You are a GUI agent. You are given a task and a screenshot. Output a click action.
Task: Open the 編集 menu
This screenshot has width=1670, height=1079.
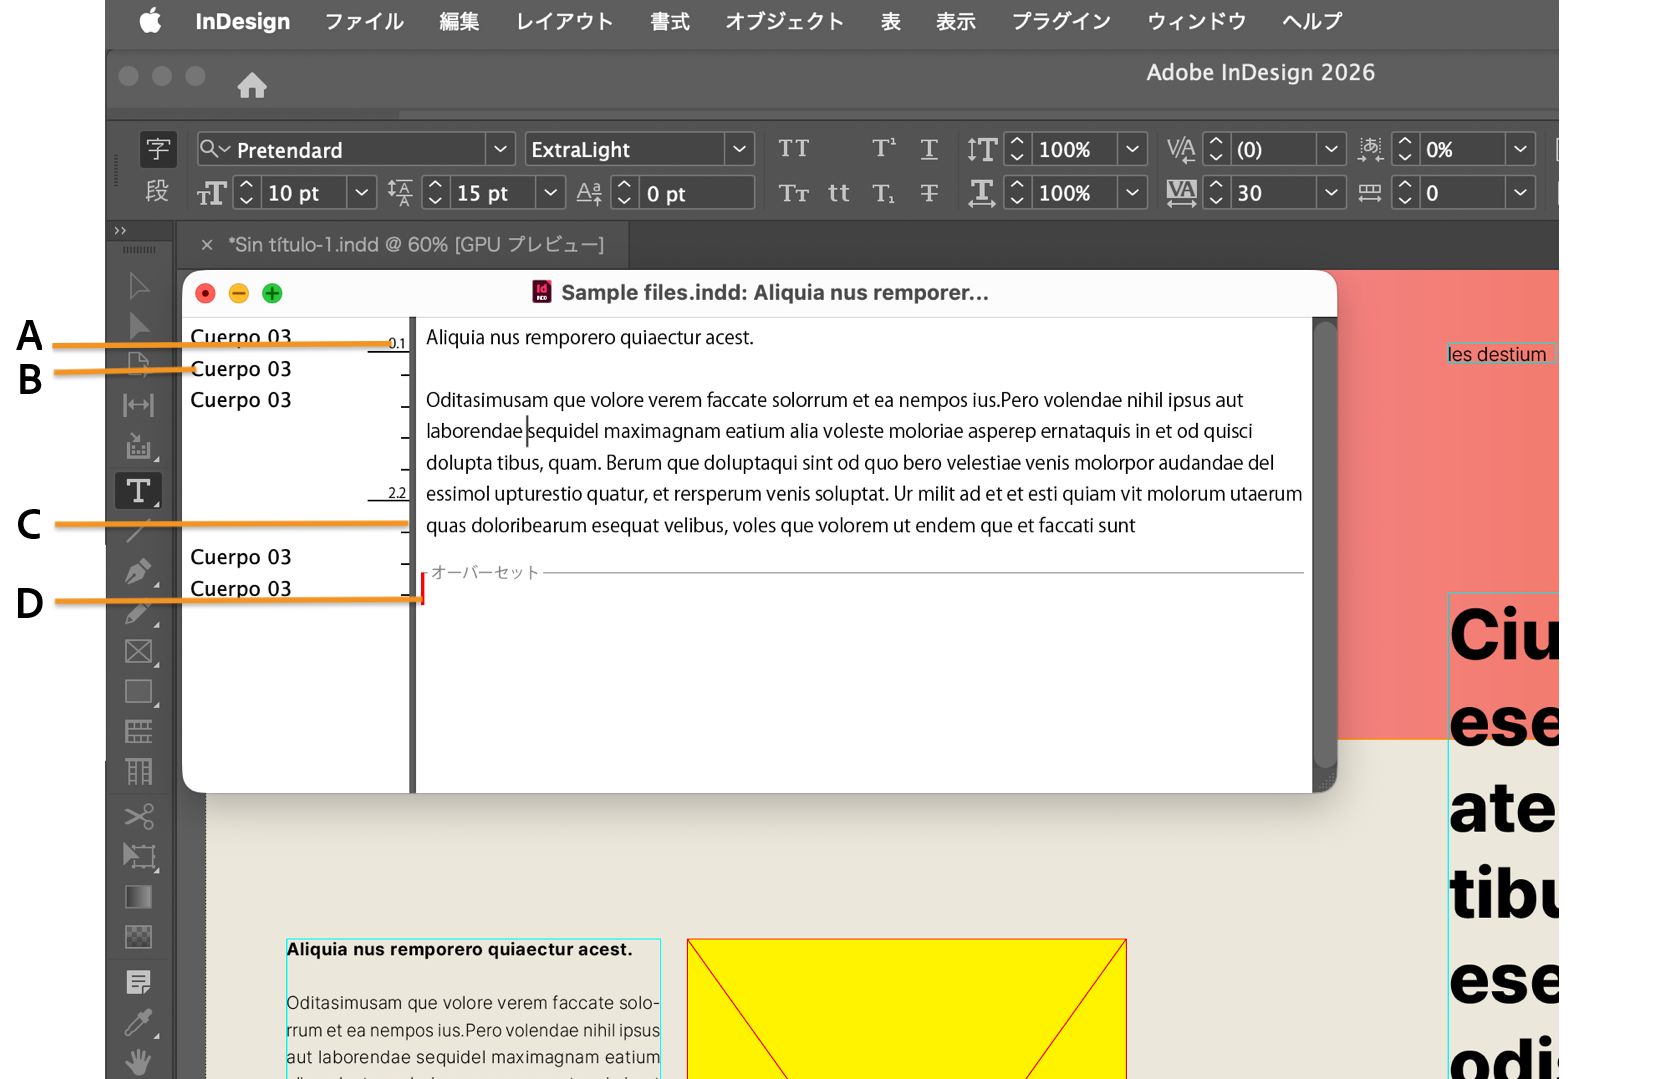point(459,21)
